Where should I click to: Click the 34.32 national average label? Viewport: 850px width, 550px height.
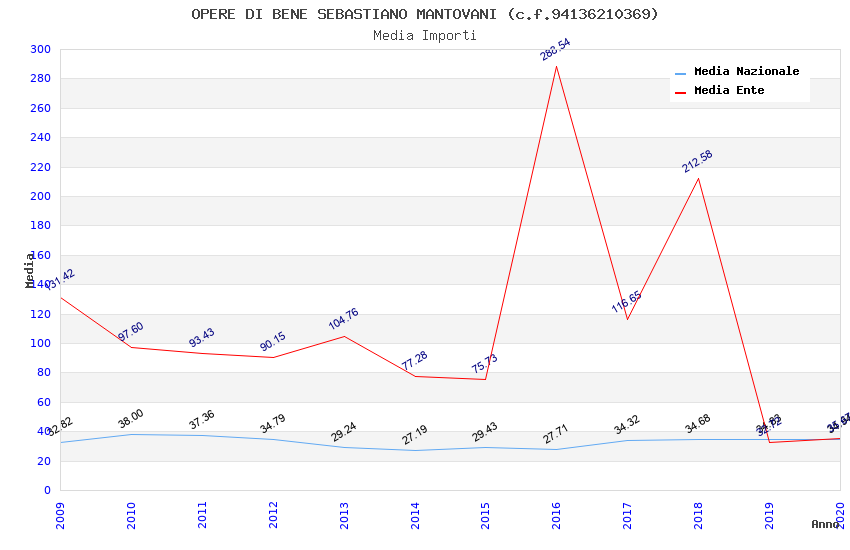click(627, 425)
